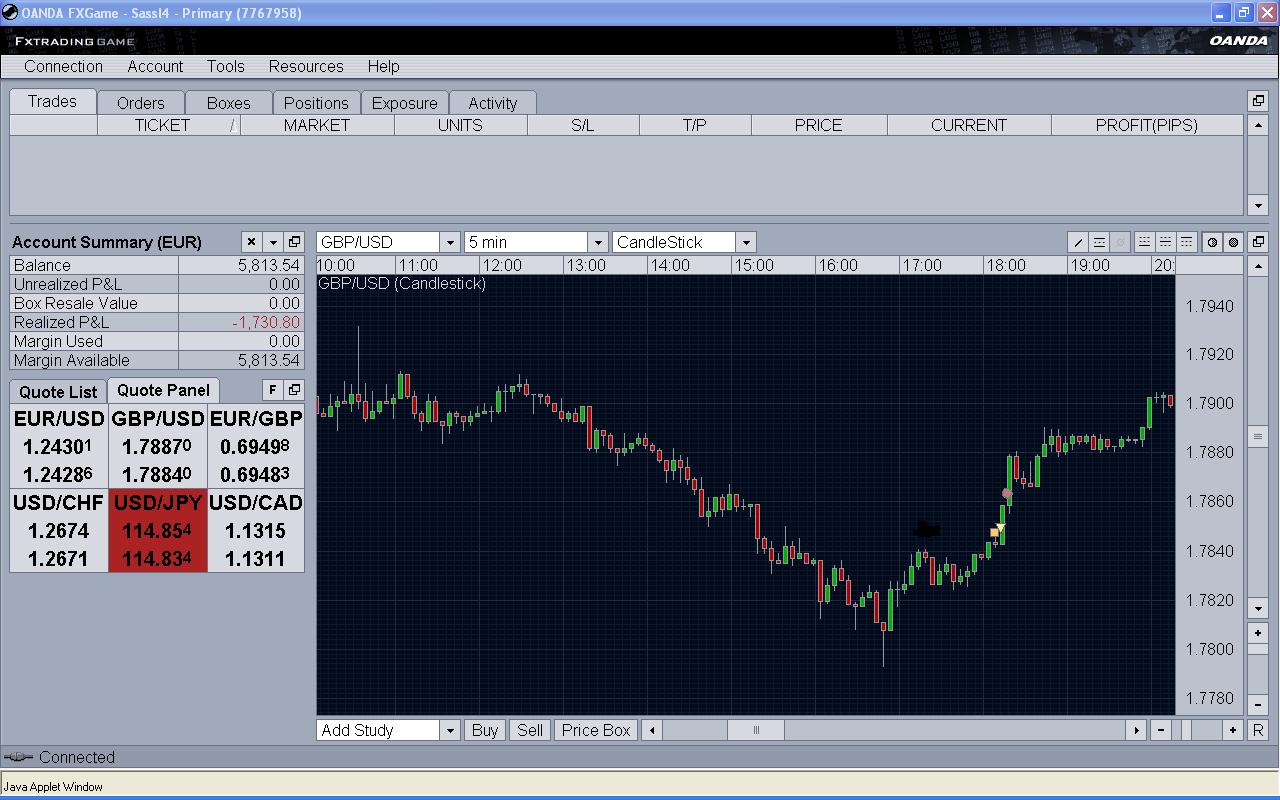
Task: Click the chart horizontal scrollbar thumb
Action: click(x=756, y=730)
